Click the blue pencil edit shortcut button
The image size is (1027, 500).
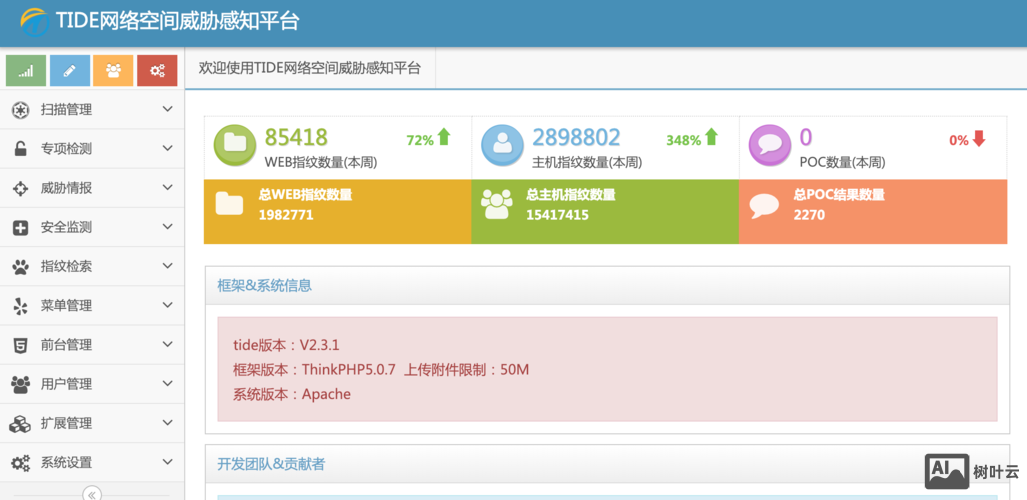coord(69,71)
